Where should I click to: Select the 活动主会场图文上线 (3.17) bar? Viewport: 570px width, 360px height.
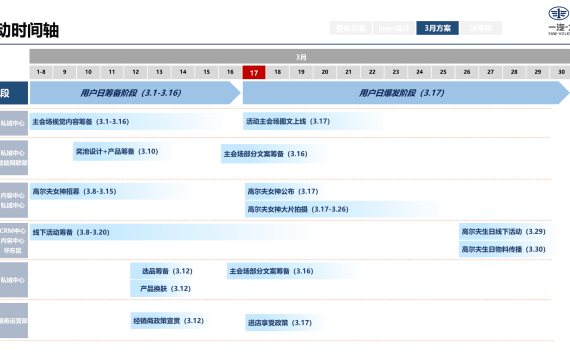[313, 121]
